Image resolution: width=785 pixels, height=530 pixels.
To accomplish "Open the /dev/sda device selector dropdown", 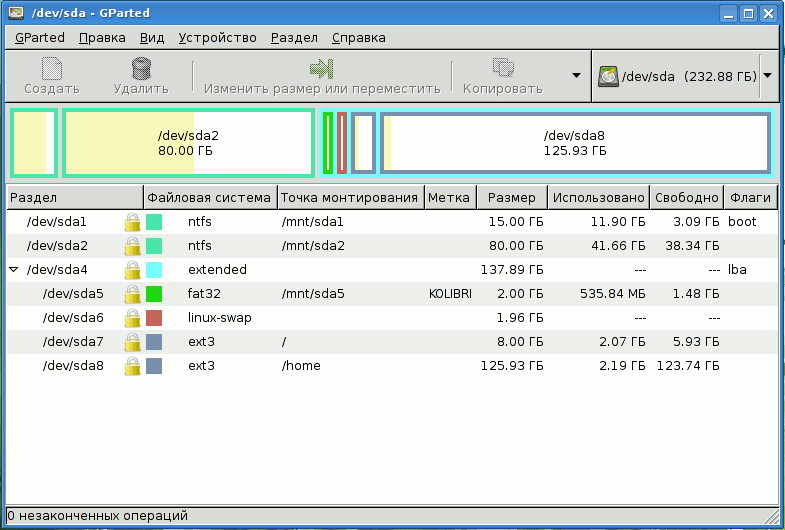I will (x=767, y=76).
